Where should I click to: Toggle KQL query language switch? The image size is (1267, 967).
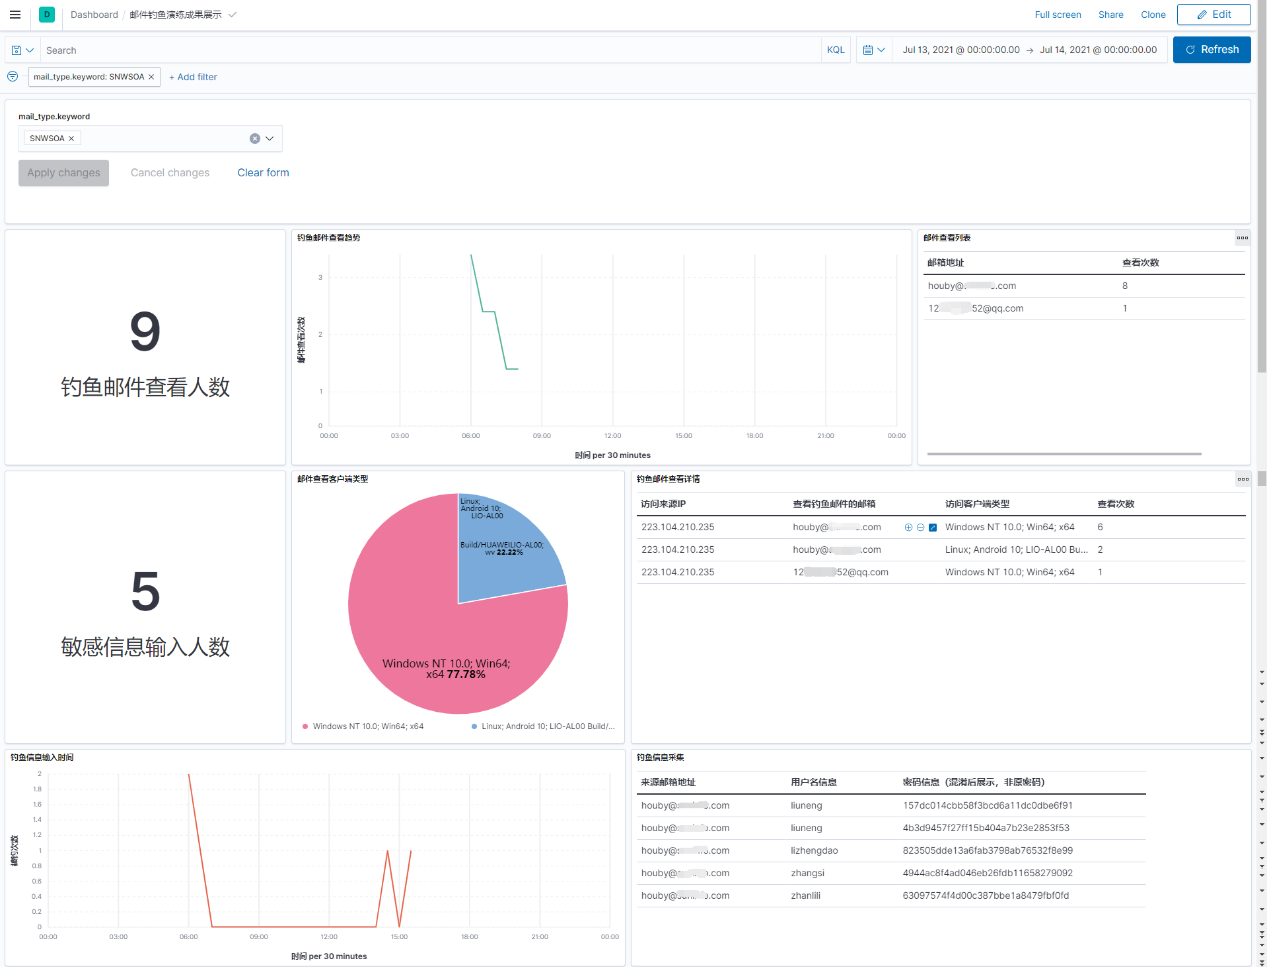tap(836, 50)
